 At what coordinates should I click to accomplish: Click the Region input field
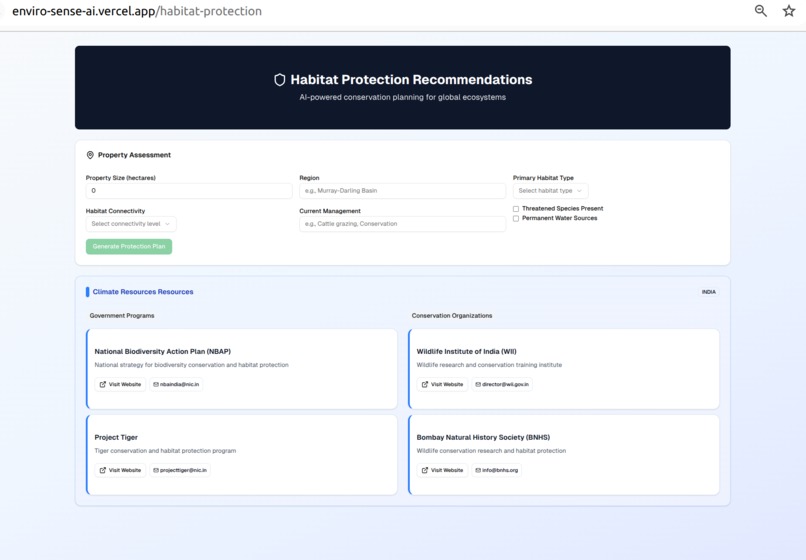pyautogui.click(x=402, y=191)
